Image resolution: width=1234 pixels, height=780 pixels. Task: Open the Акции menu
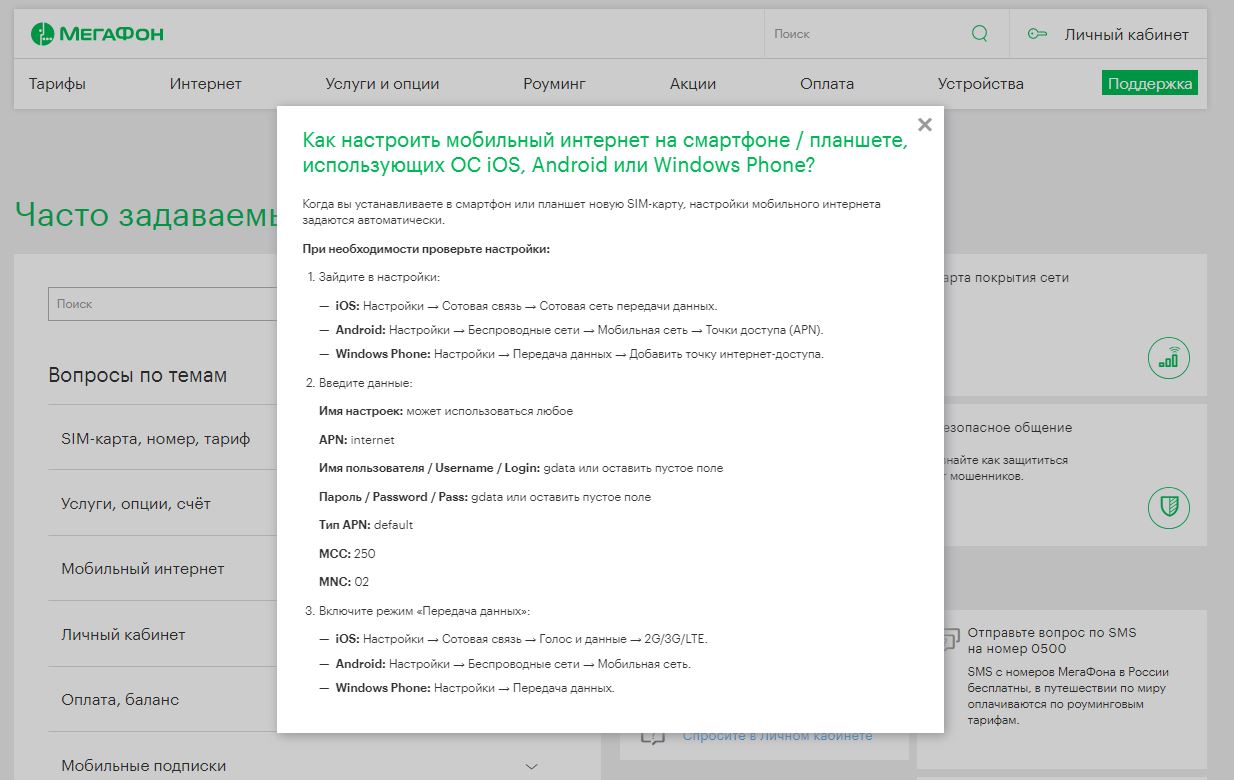(x=693, y=84)
